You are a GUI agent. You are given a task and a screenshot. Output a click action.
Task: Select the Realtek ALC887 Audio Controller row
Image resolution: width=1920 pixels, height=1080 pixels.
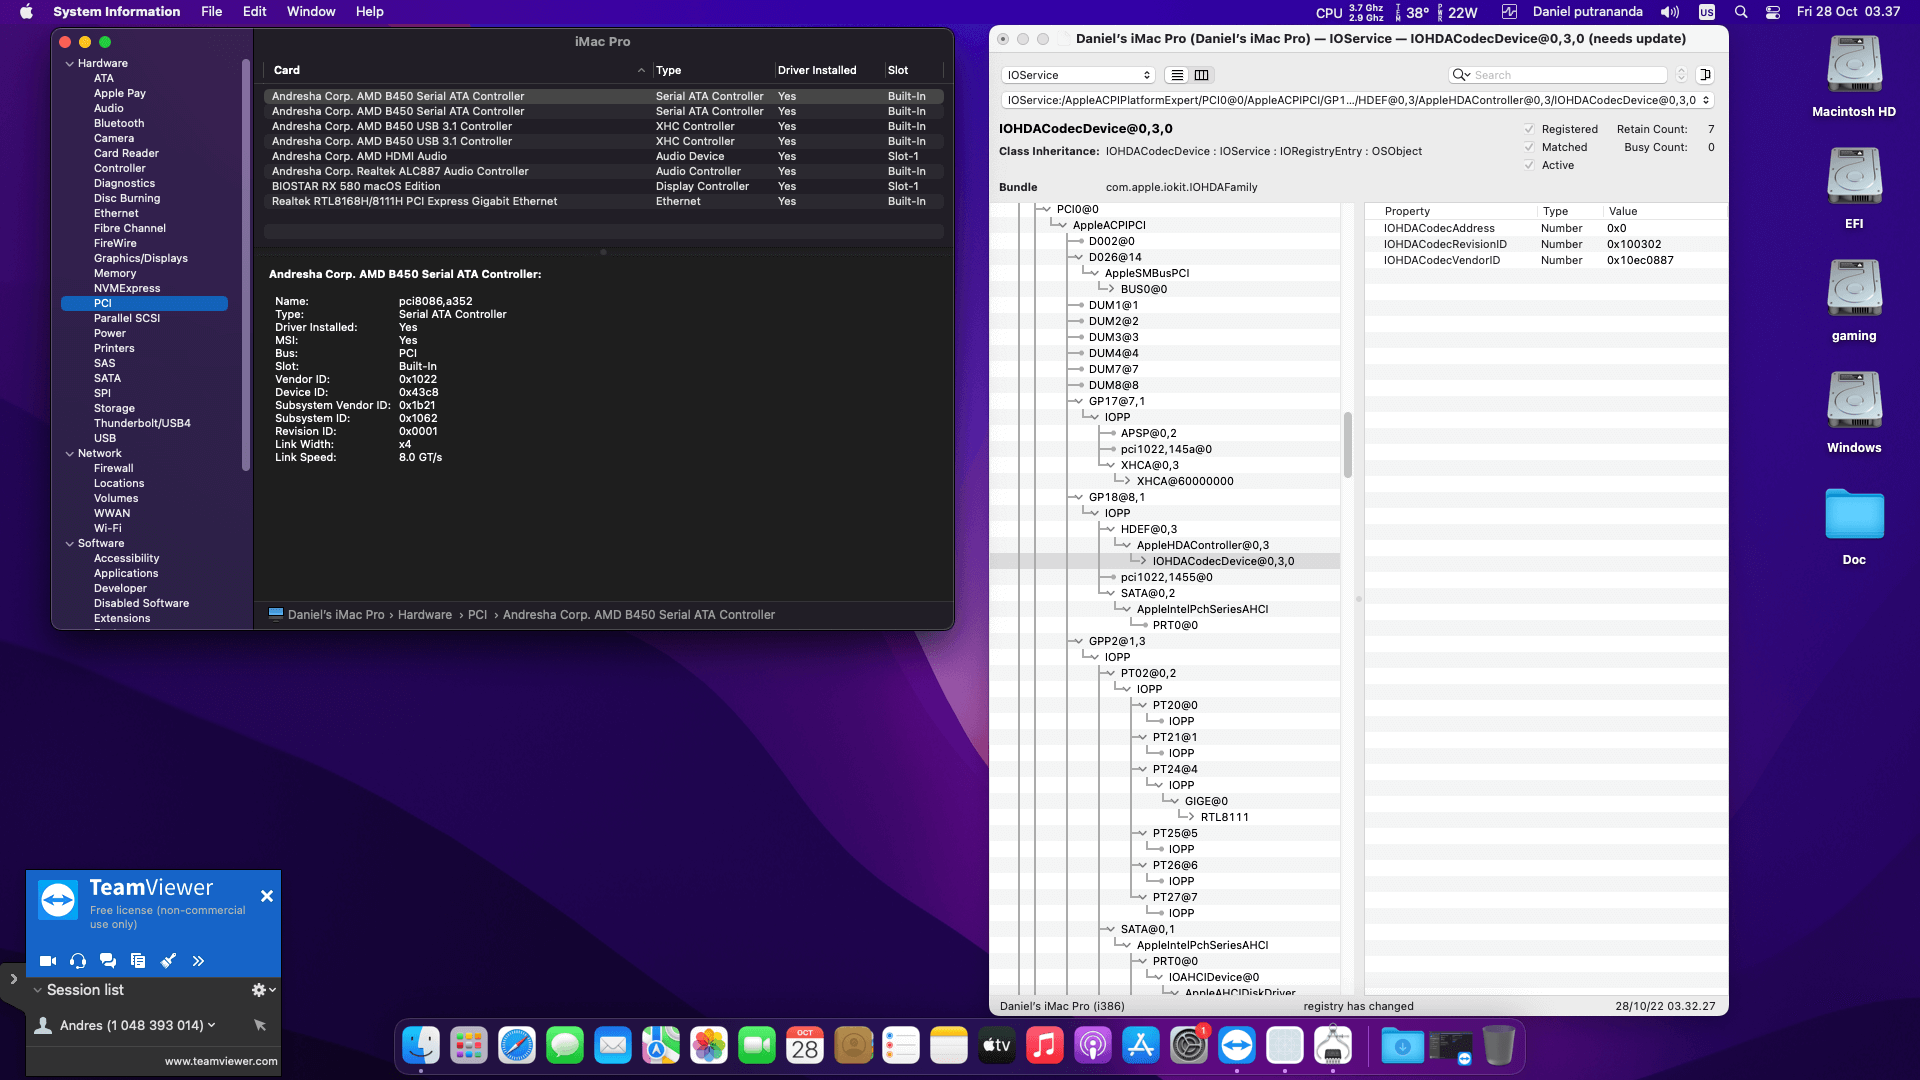(x=603, y=171)
